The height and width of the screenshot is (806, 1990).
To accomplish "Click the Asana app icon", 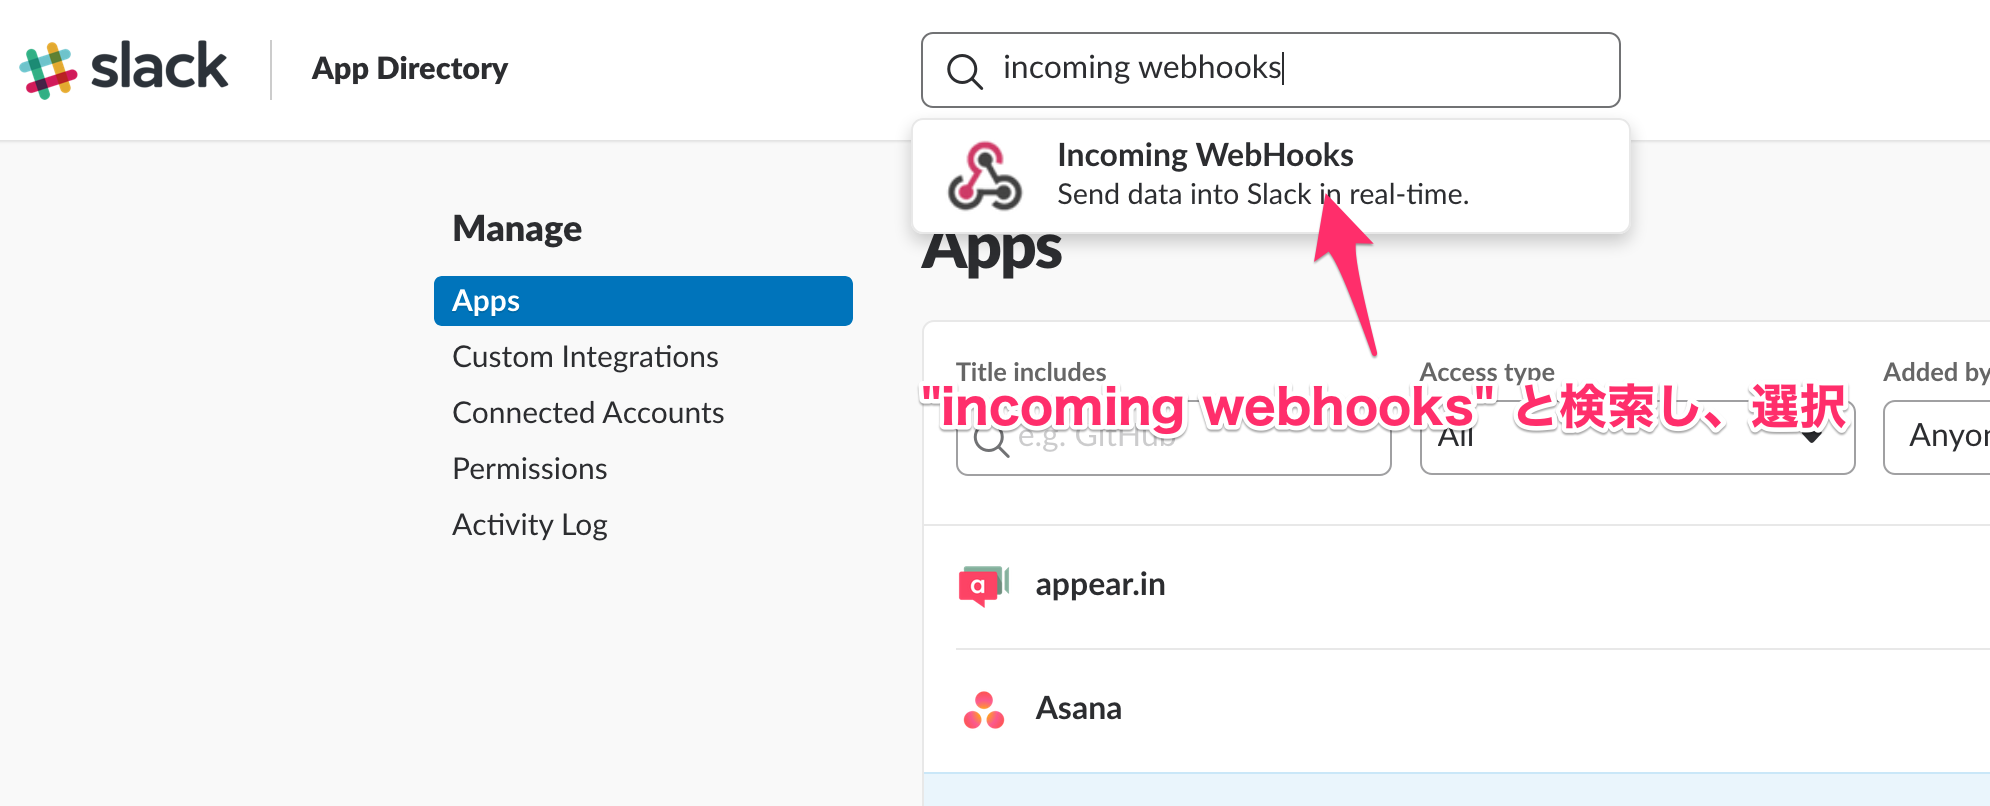I will 983,709.
